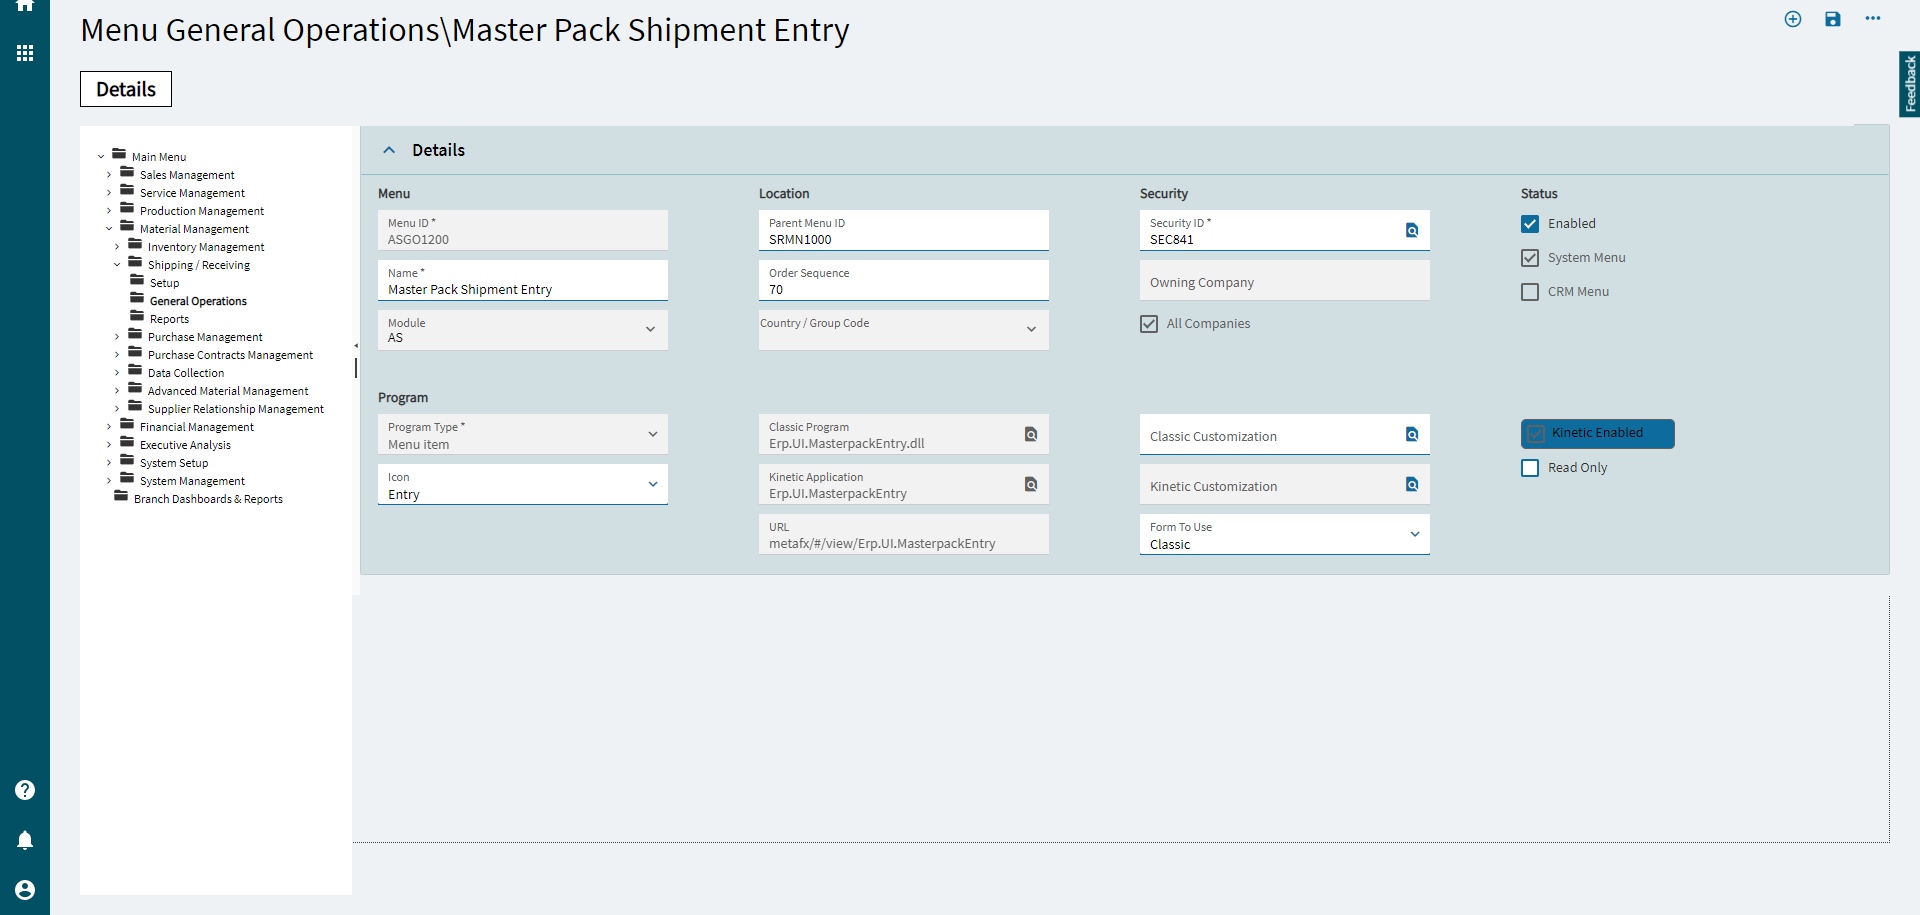Check the Read Only checkbox
The image size is (1920, 915).
pyautogui.click(x=1530, y=468)
